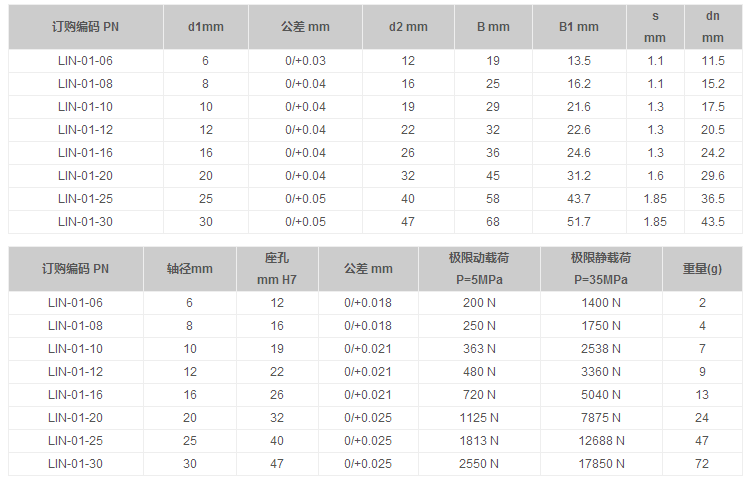The image size is (747, 484).
Task: Select the 轴径mm column header
Action: [x=189, y=269]
